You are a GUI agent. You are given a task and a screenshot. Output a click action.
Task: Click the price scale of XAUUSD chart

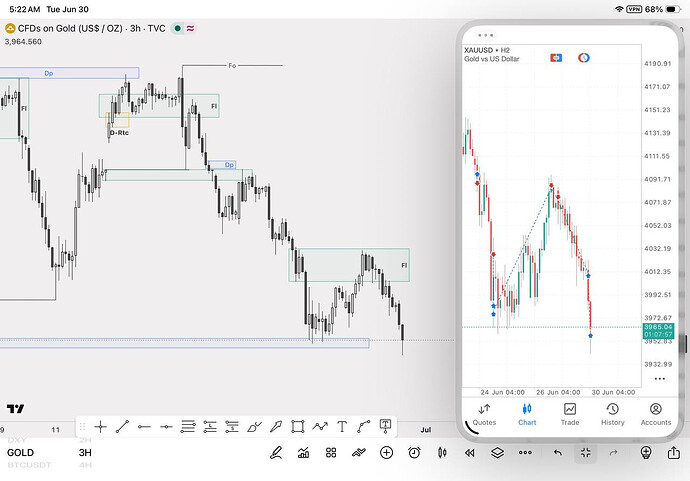click(658, 213)
